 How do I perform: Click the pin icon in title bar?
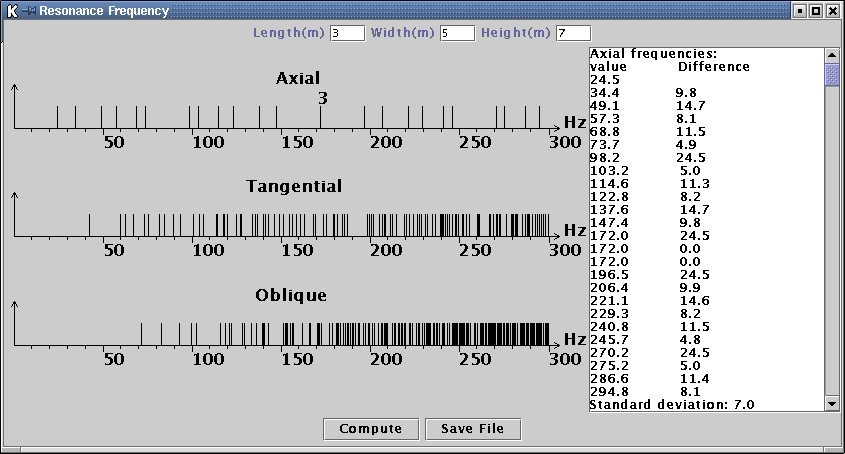tap(28, 10)
